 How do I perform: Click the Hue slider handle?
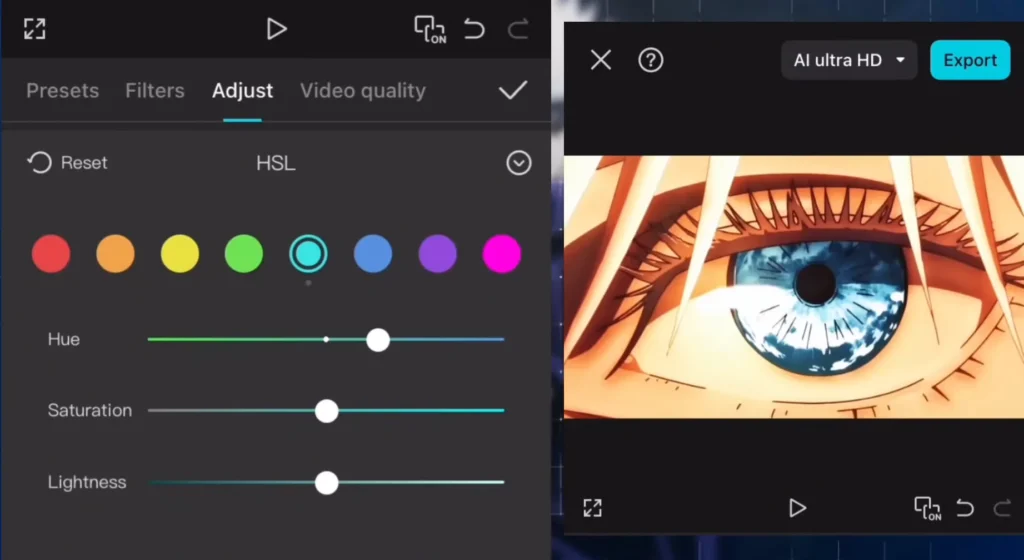coord(378,340)
